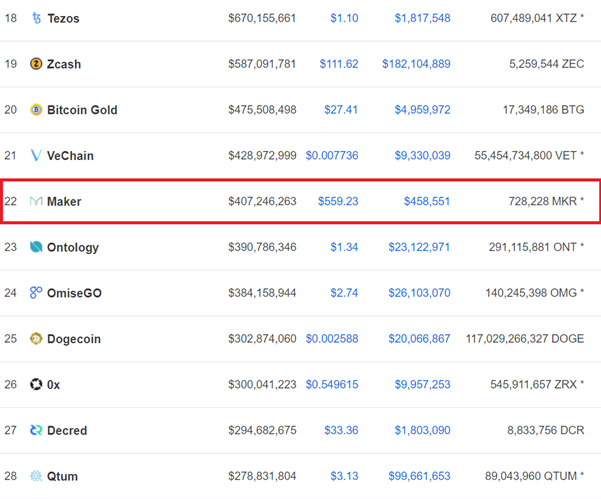This screenshot has height=499, width=601.
Task: Click Decred price $33.36
Action: coord(341,430)
